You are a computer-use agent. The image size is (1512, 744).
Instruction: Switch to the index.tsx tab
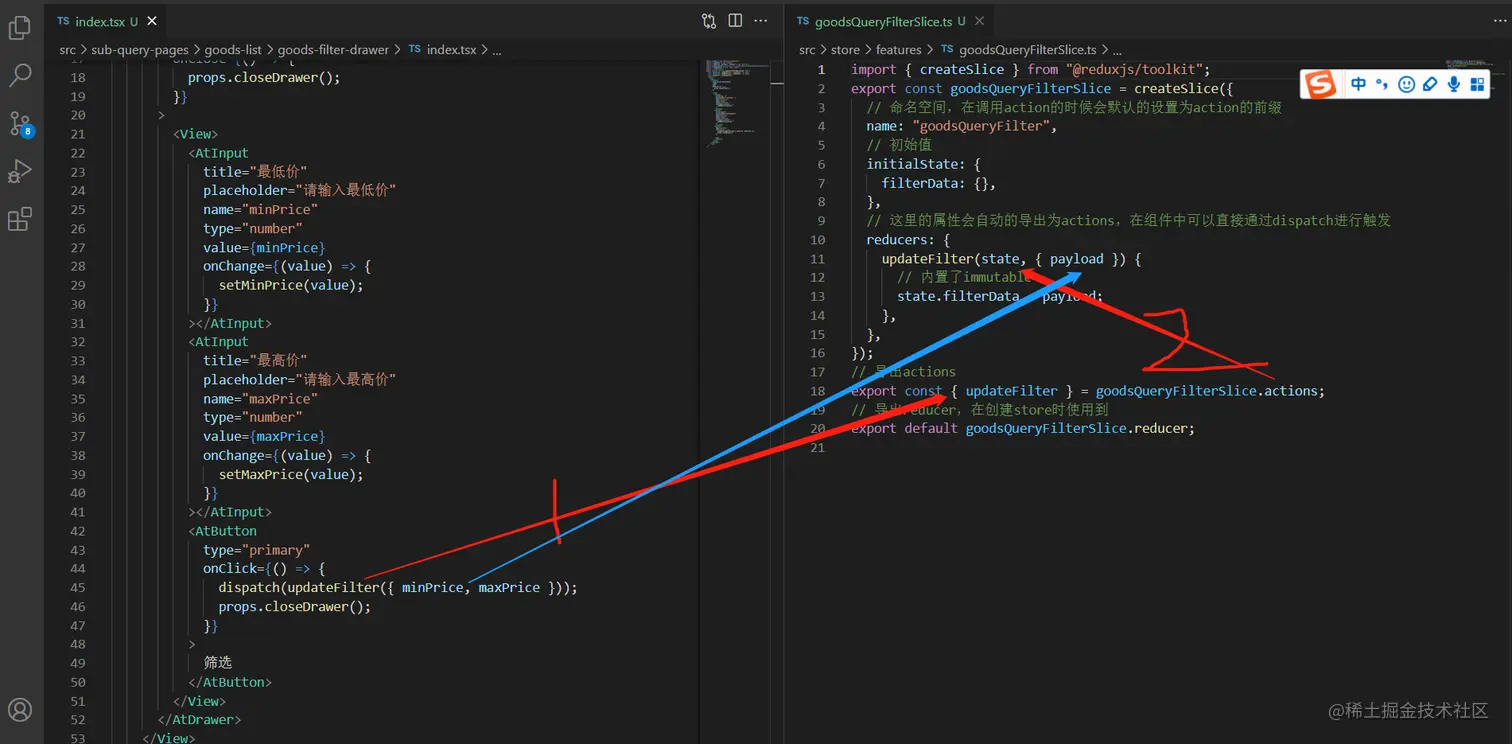pyautogui.click(x=106, y=21)
